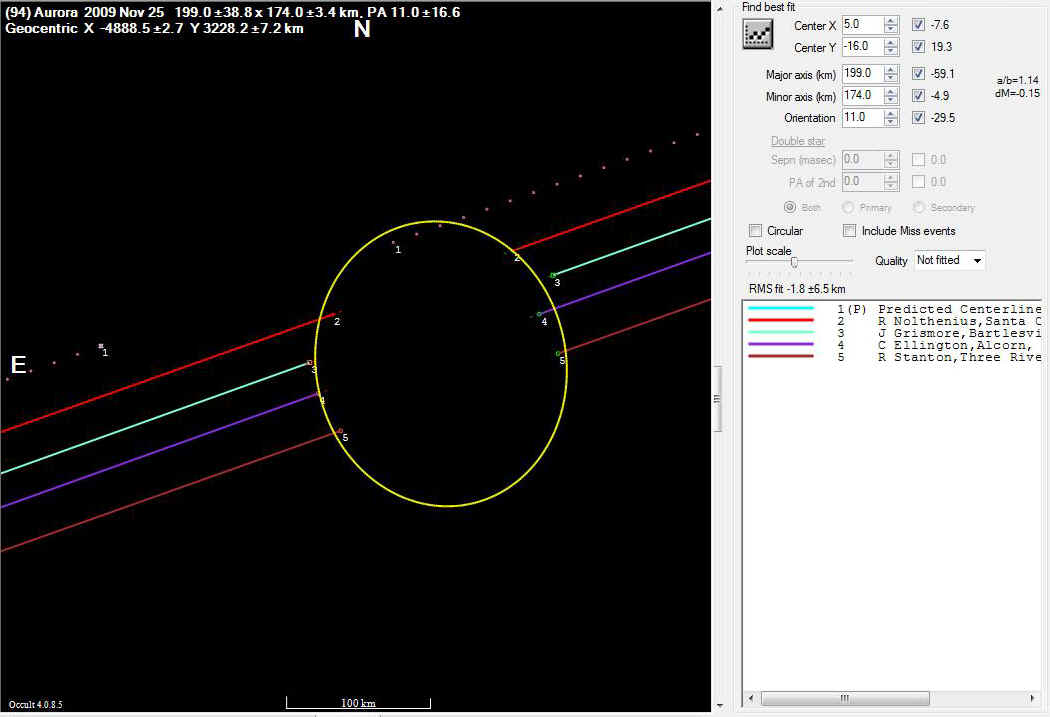Click the legend list scroll-right arrow
This screenshot has height=717, width=1050.
(1032, 699)
